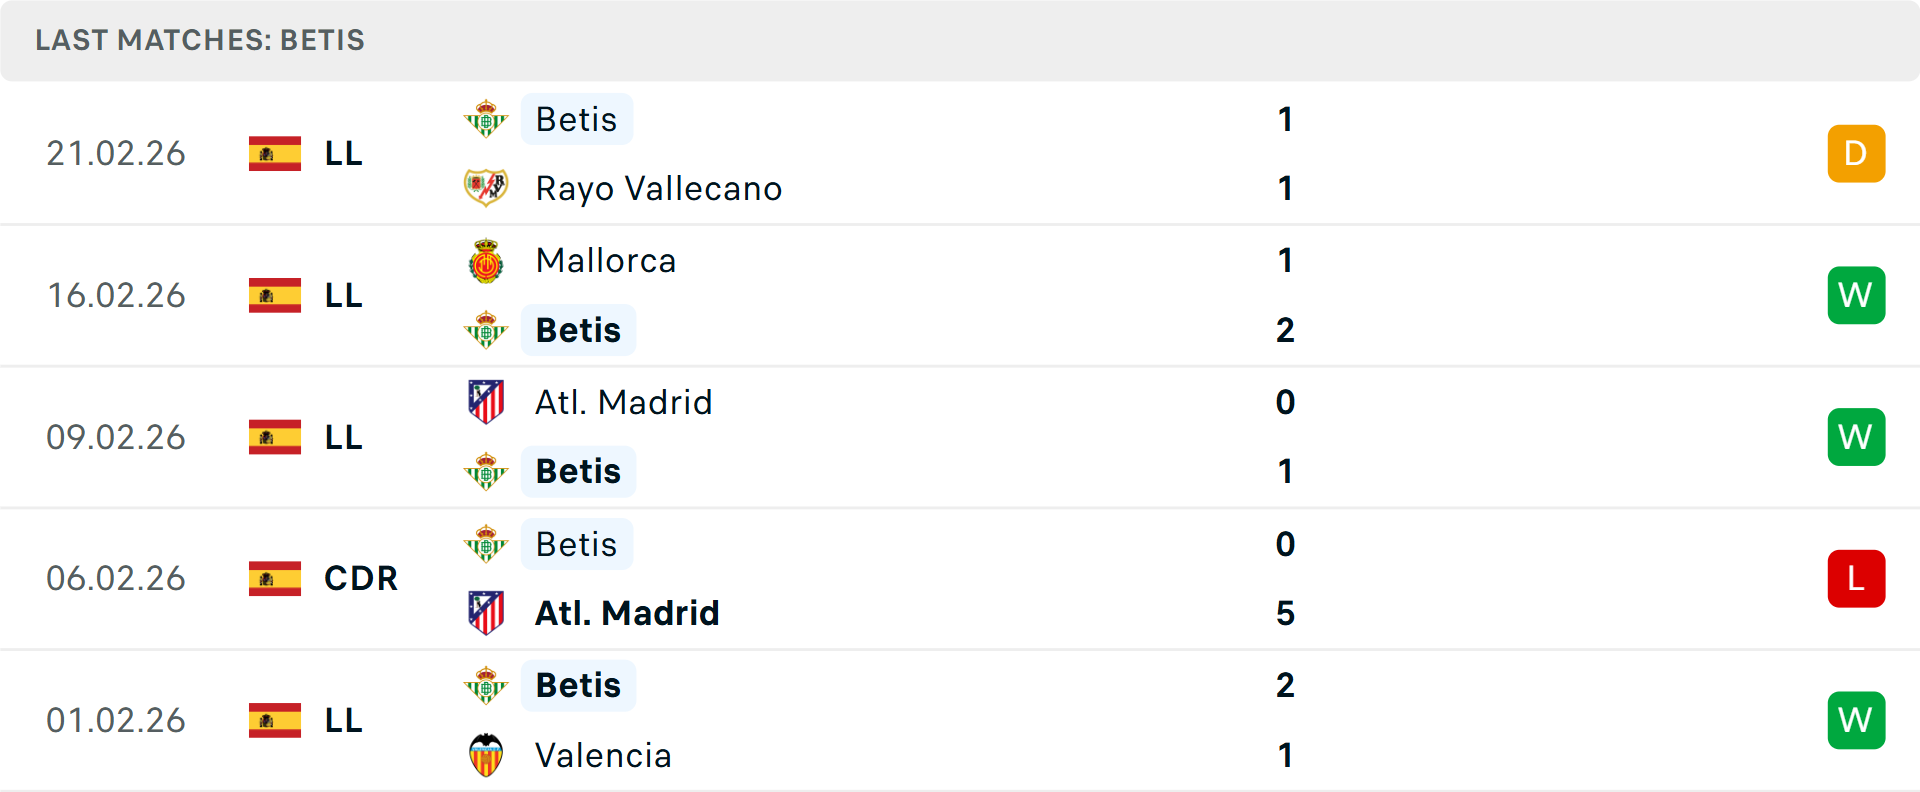The width and height of the screenshot is (1920, 792).
Task: Click the W badge for the Mallorca match
Action: [x=1855, y=296]
